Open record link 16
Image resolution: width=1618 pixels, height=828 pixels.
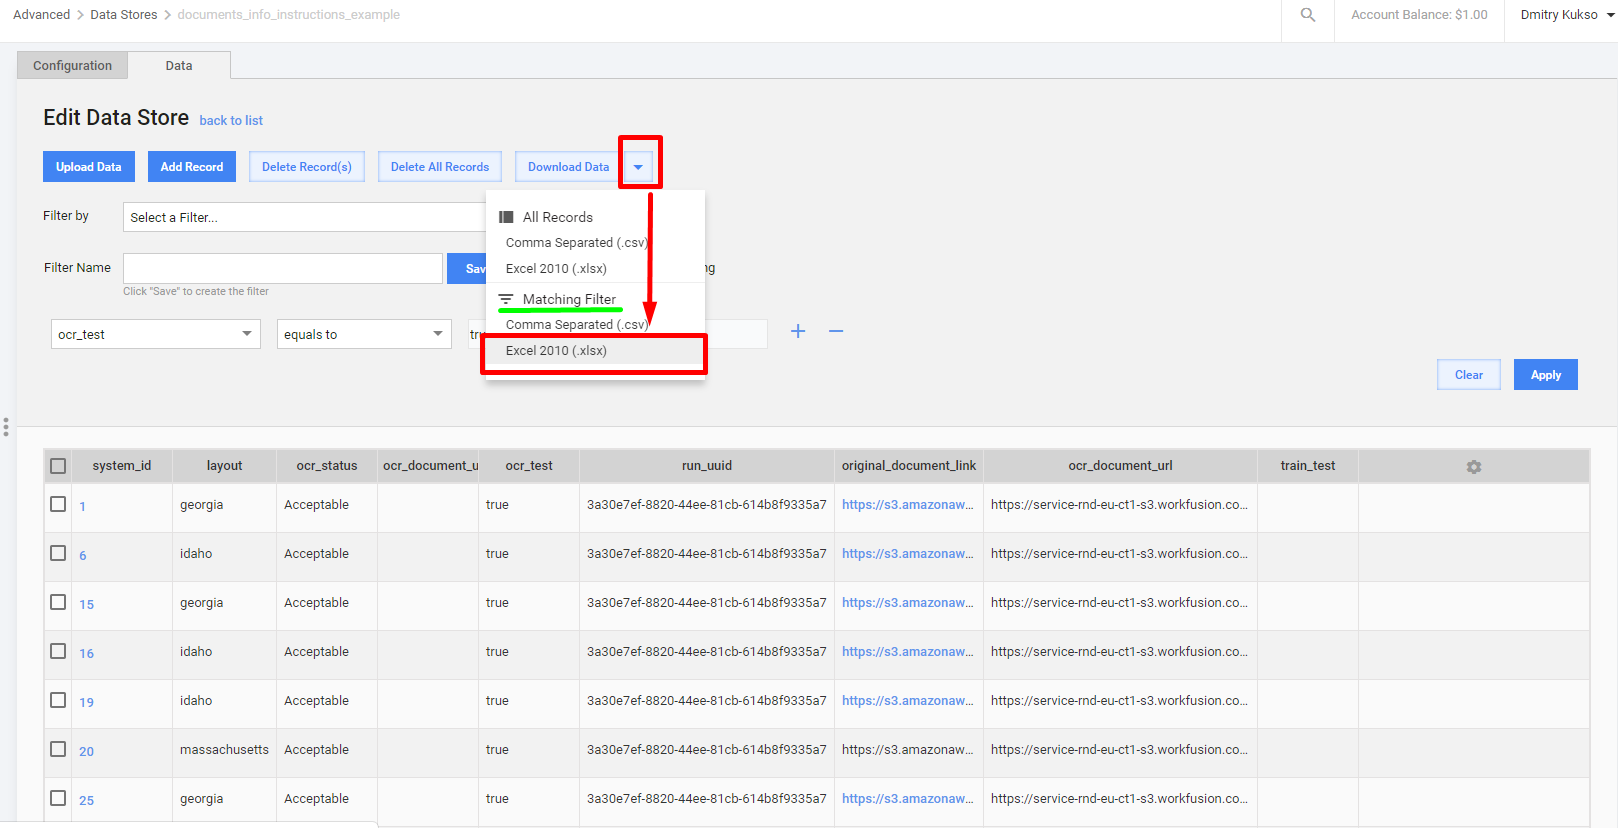tap(86, 653)
